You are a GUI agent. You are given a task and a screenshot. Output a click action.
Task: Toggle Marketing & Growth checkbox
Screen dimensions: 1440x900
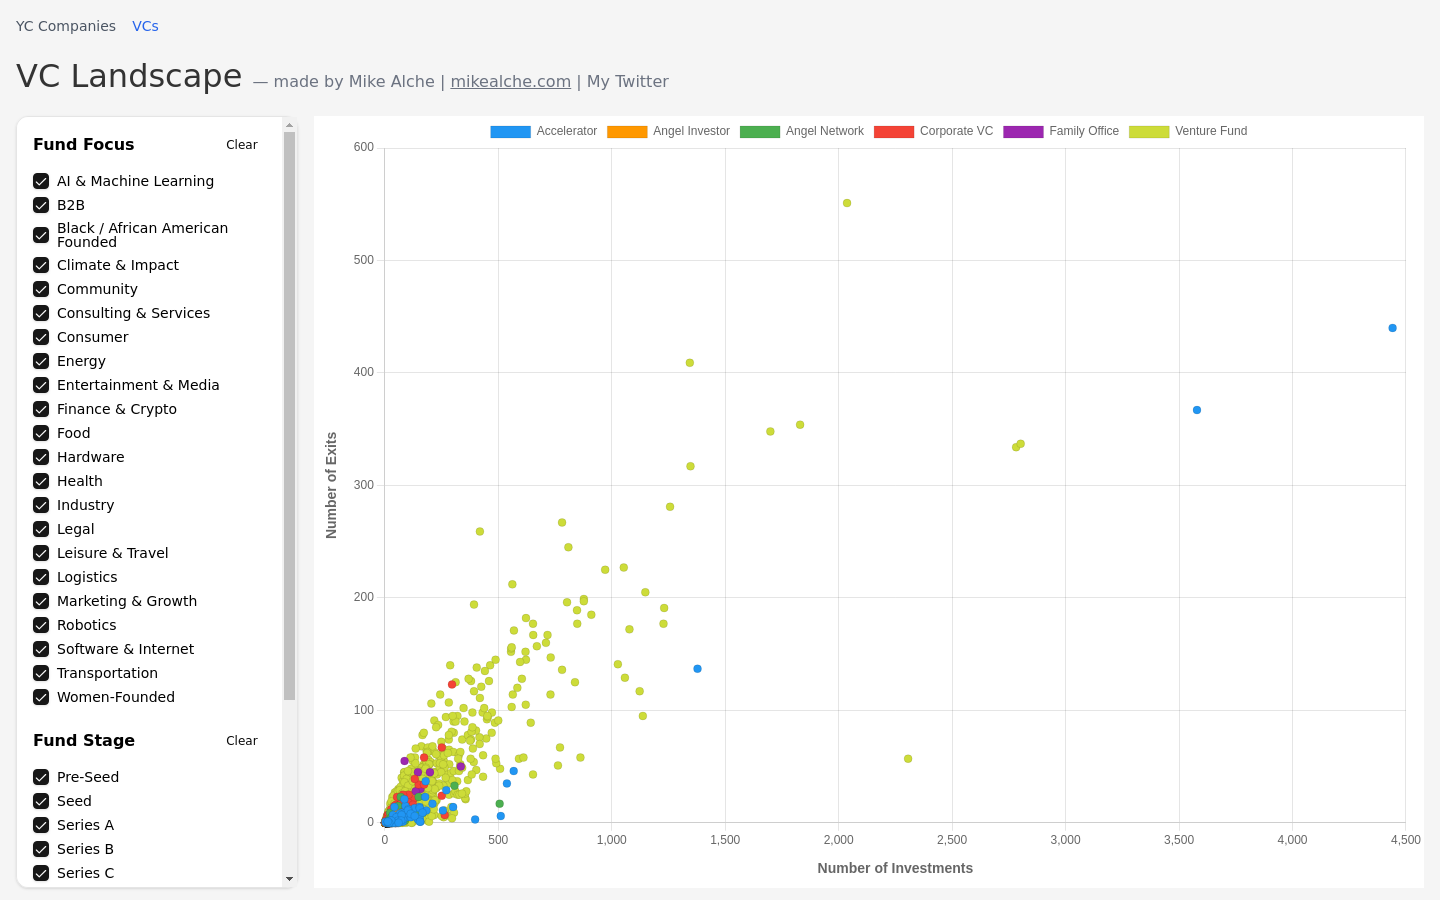(41, 601)
